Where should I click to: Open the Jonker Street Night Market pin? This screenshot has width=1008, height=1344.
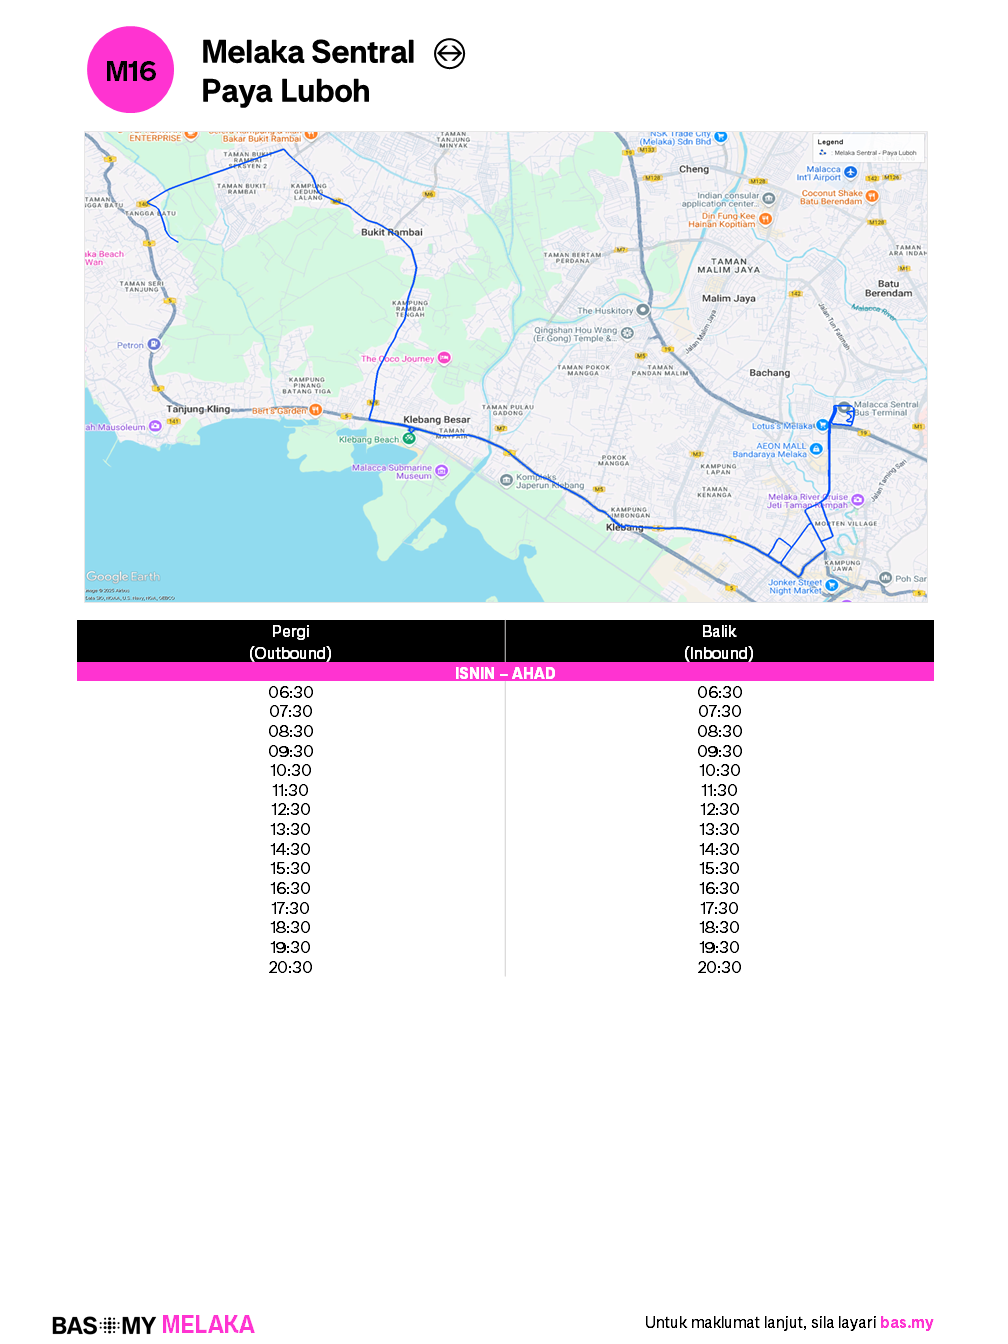[831, 585]
